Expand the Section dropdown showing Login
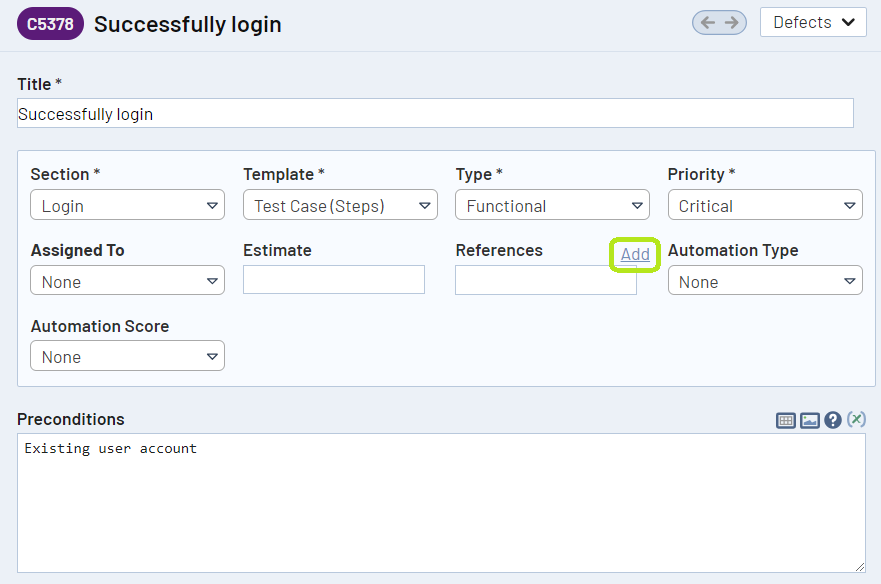Screen dimensions: 881x584 tap(127, 206)
